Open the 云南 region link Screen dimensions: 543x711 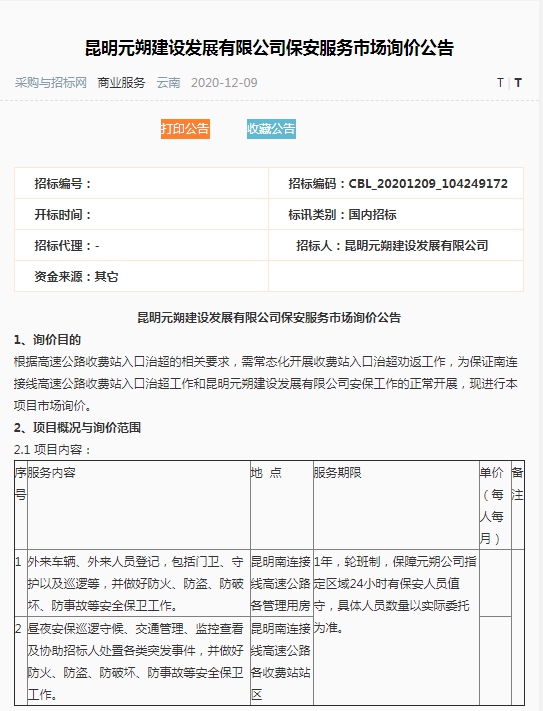[x=168, y=83]
